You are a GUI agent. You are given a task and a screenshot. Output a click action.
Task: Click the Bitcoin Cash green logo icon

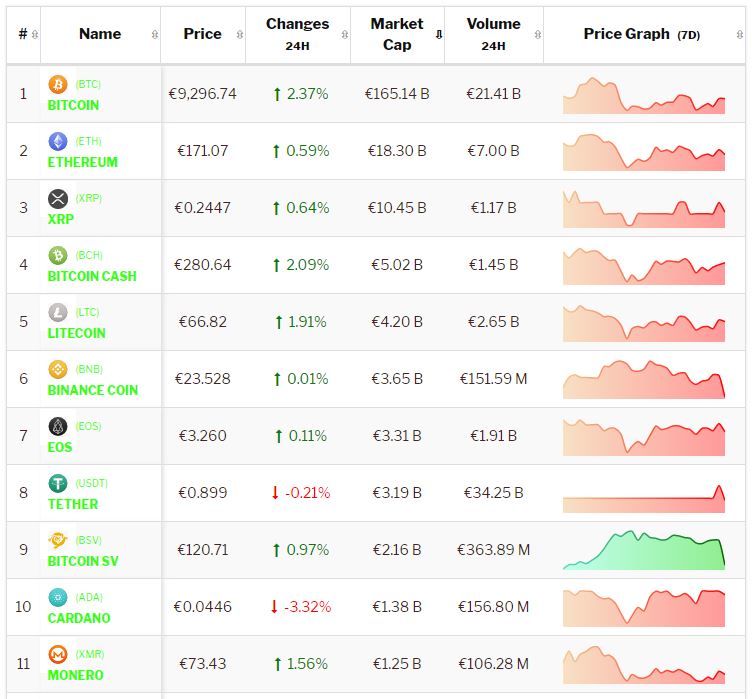[x=57, y=256]
